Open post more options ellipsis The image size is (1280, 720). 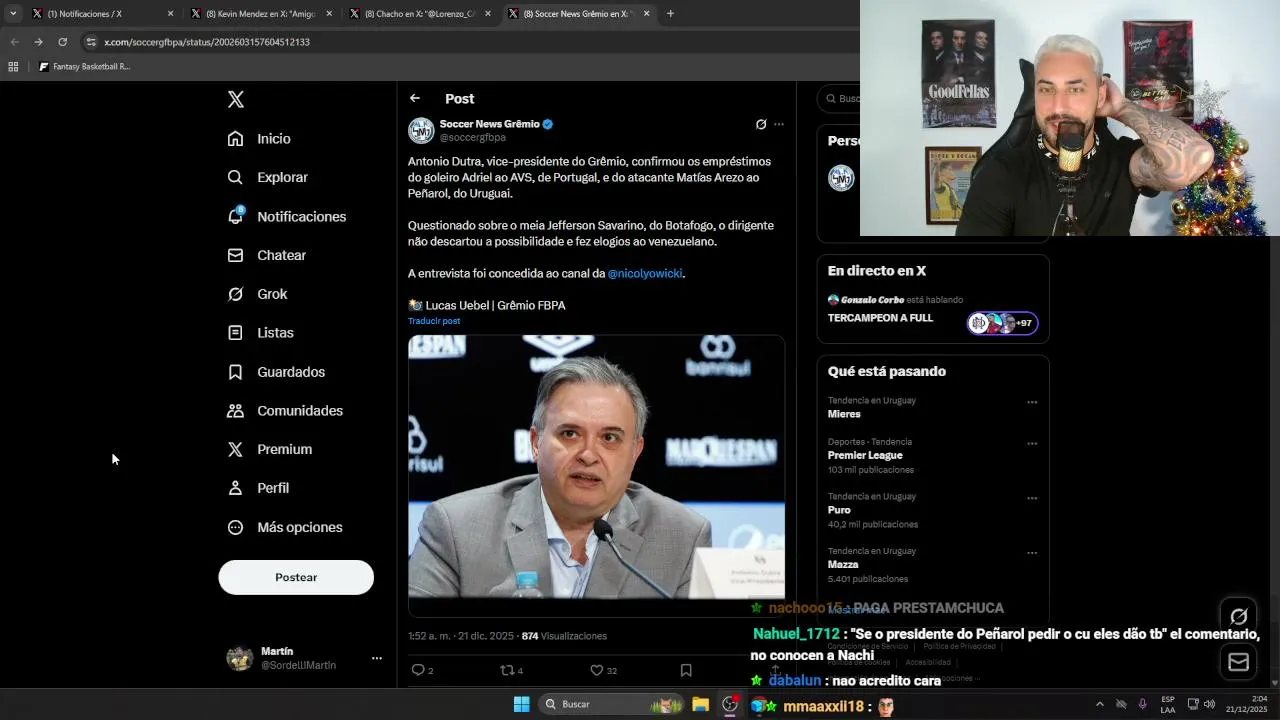pyautogui.click(x=779, y=124)
